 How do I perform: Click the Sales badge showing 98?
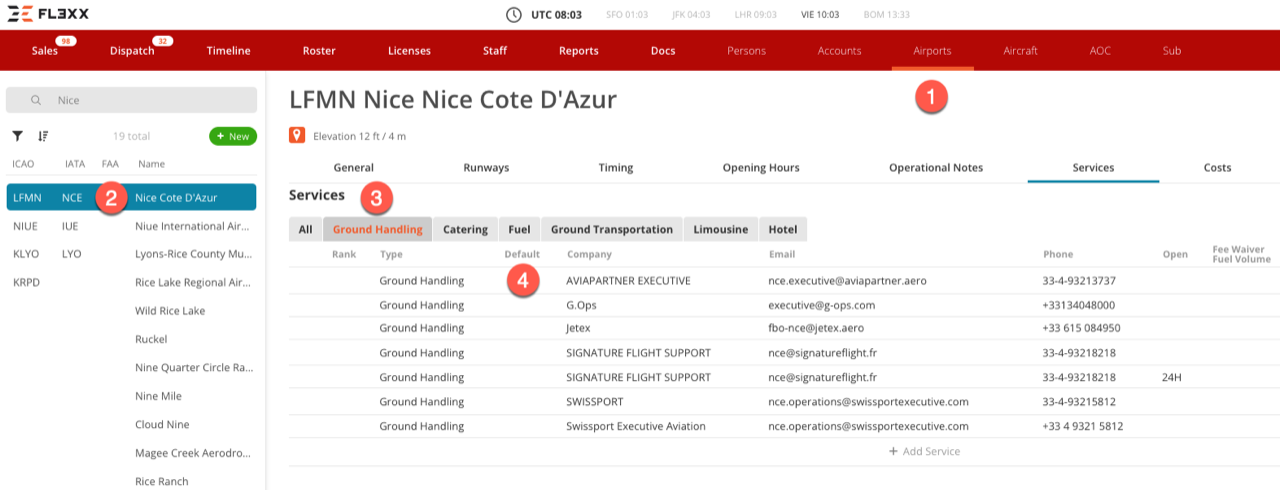pyautogui.click(x=66, y=41)
